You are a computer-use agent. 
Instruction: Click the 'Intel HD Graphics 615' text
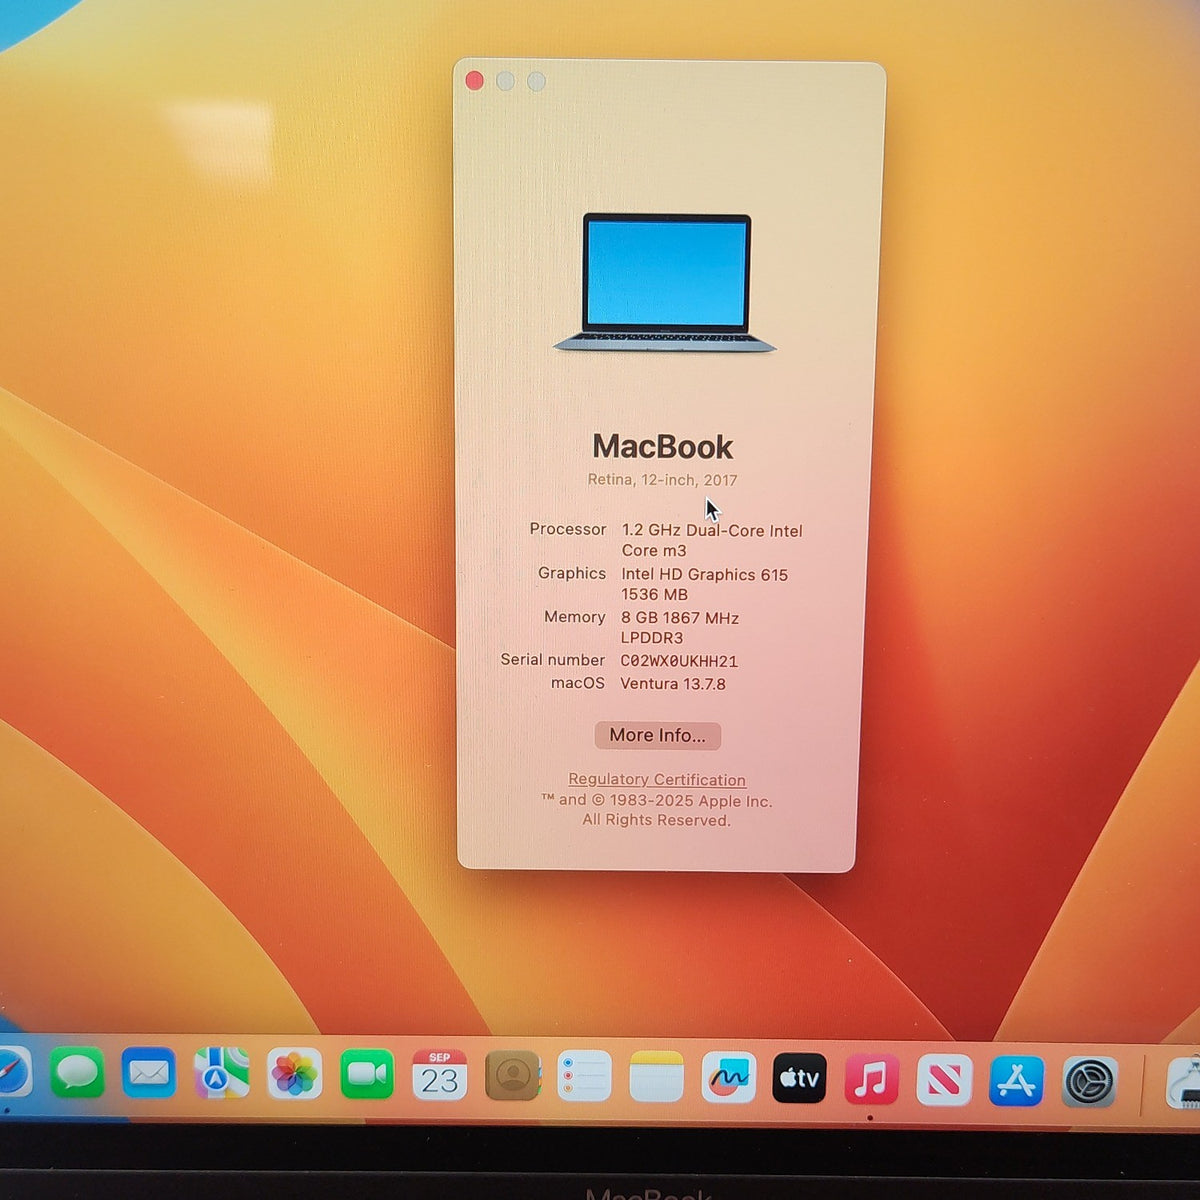[704, 574]
